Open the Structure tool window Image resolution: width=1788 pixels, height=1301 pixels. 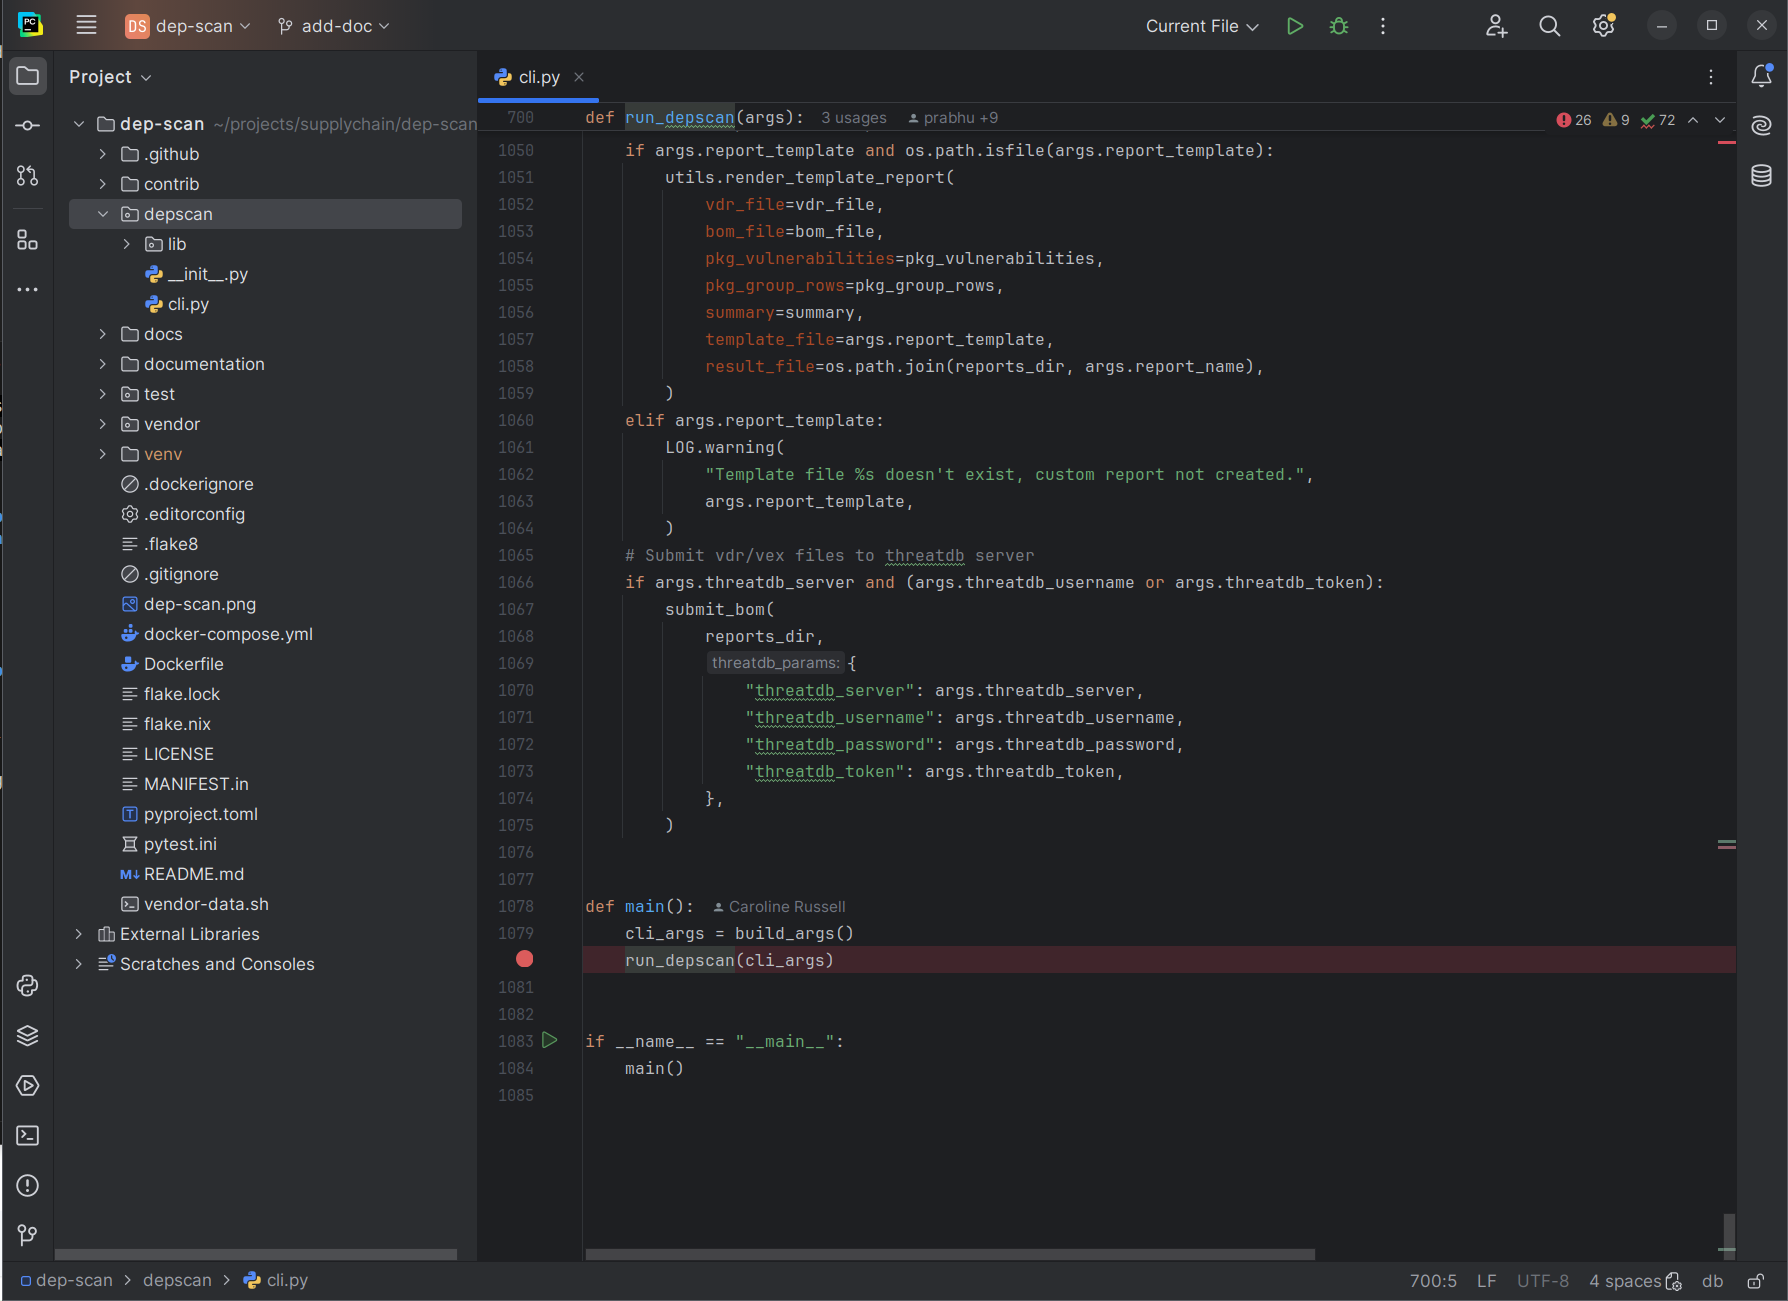28,240
